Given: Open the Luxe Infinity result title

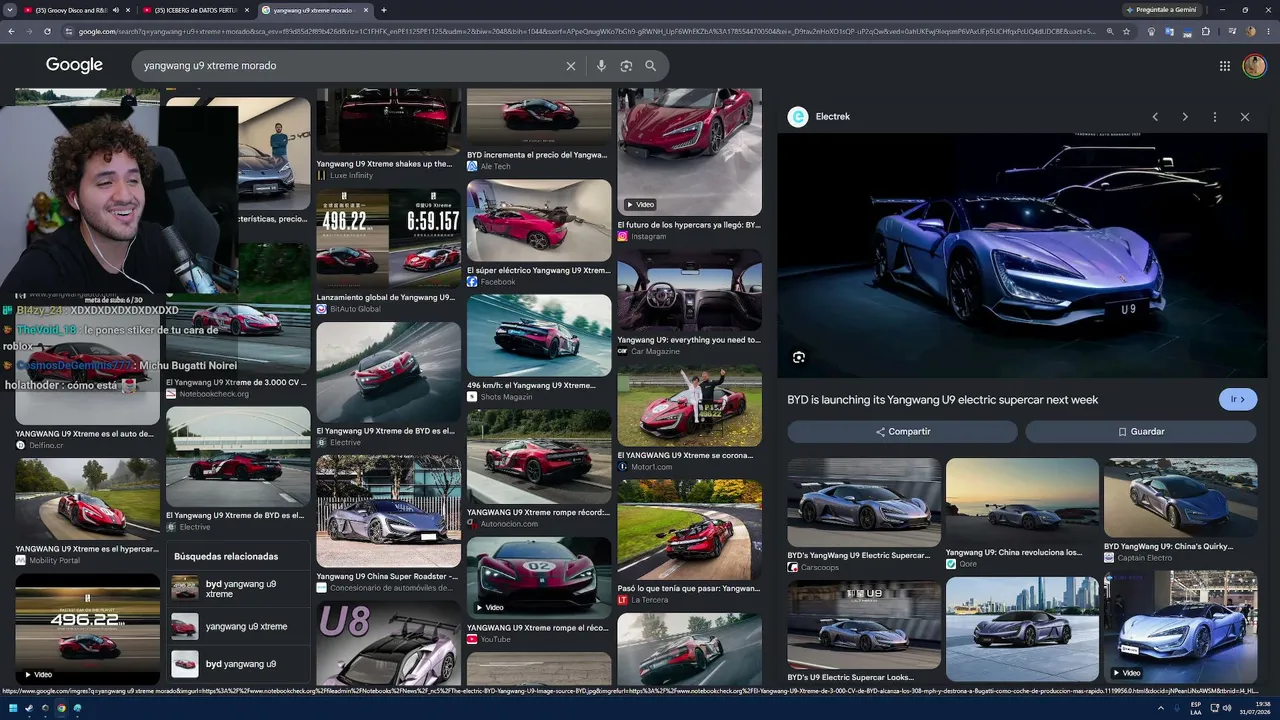Looking at the screenshot, I should tap(384, 164).
